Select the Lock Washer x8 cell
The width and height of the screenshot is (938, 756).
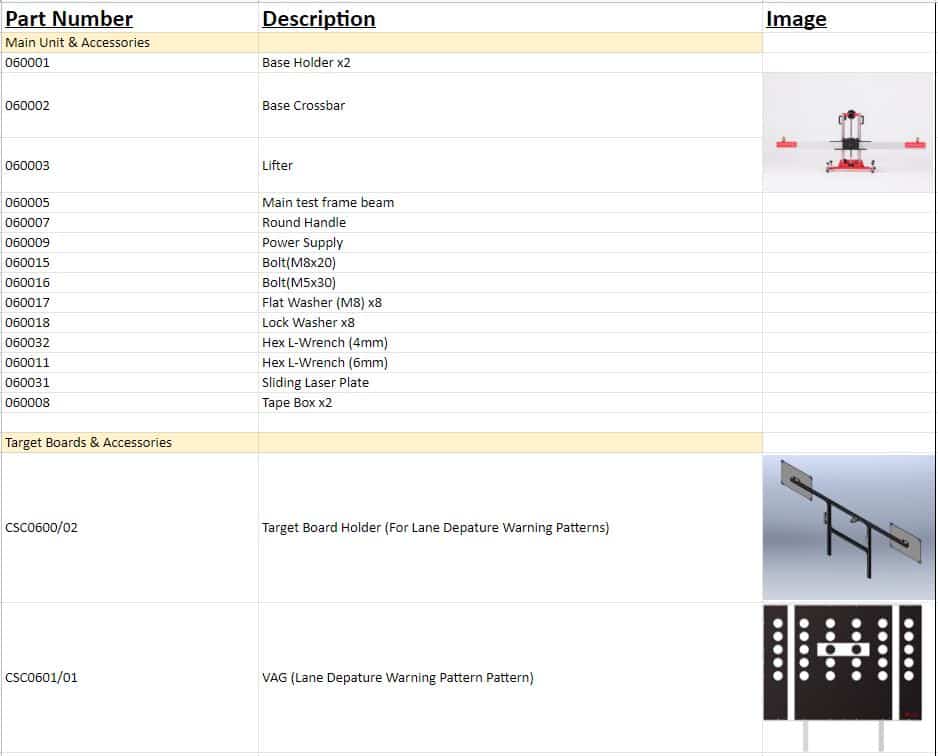510,322
